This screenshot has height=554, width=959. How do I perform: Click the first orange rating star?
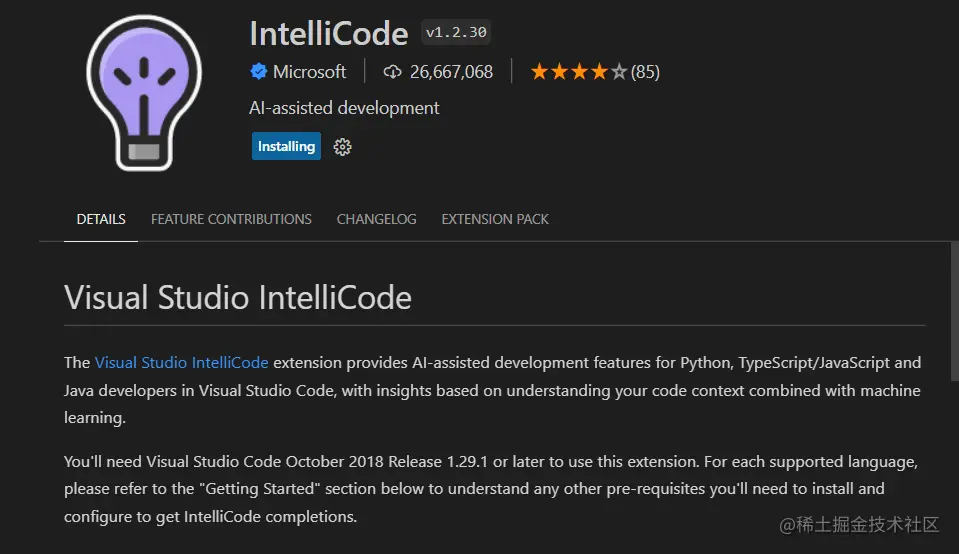[x=539, y=72]
